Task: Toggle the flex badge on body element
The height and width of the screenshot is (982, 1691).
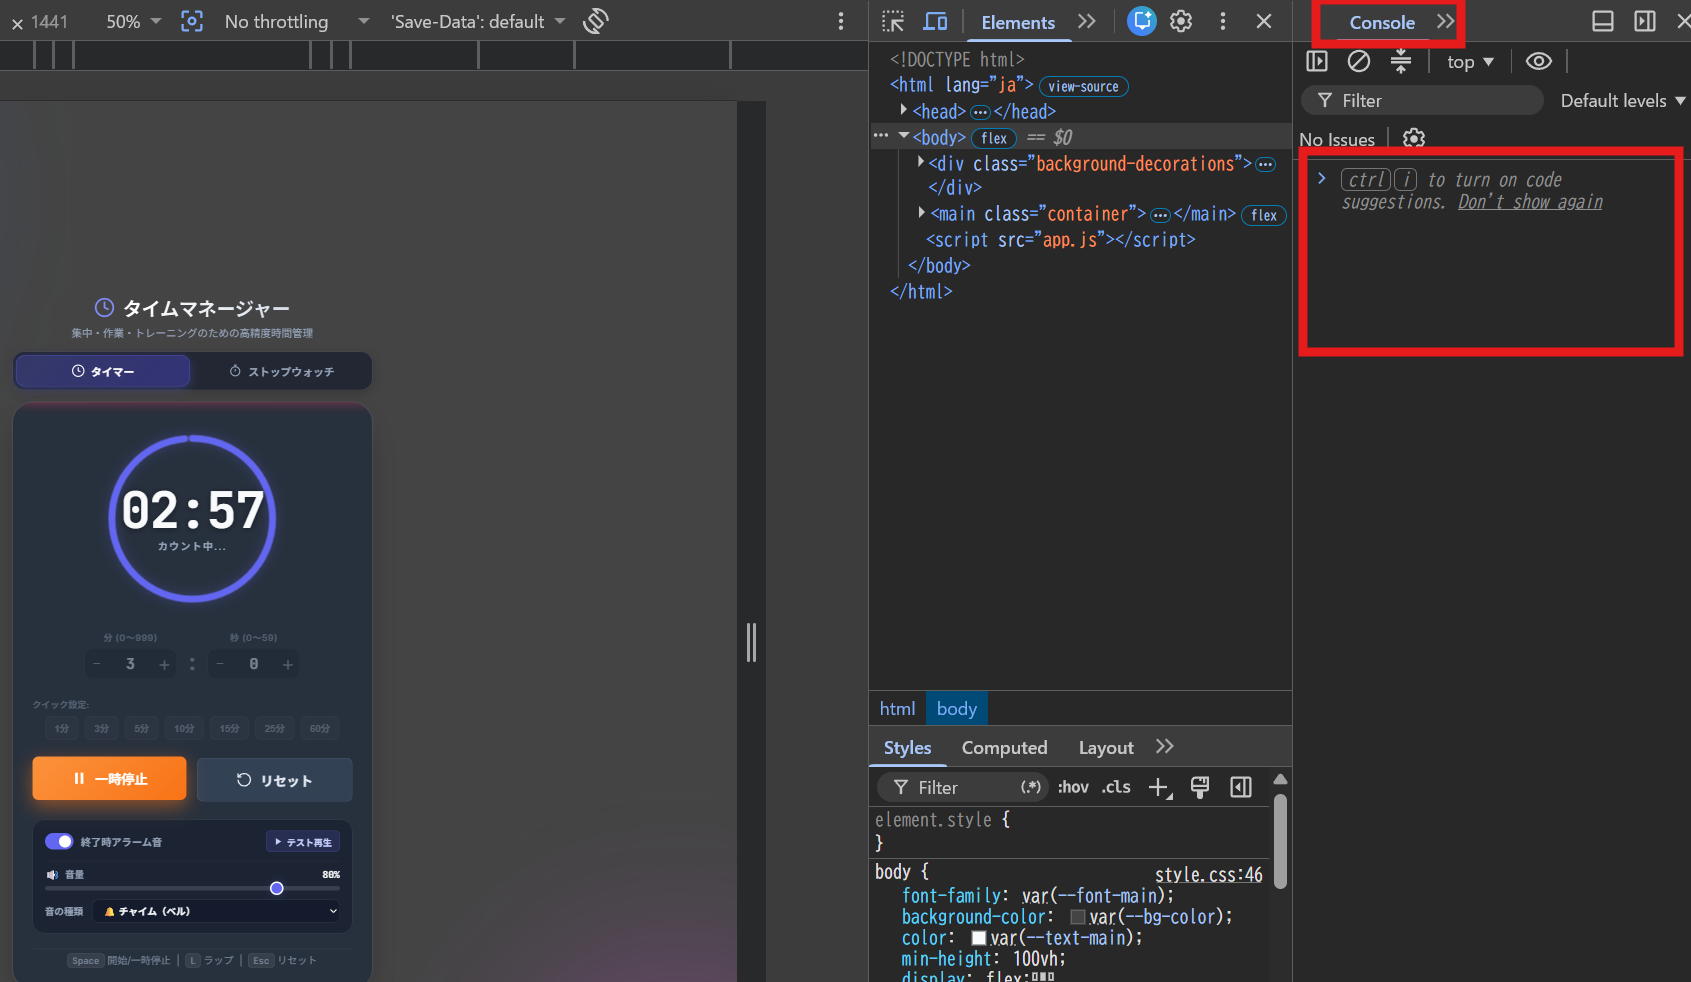Action: point(994,138)
